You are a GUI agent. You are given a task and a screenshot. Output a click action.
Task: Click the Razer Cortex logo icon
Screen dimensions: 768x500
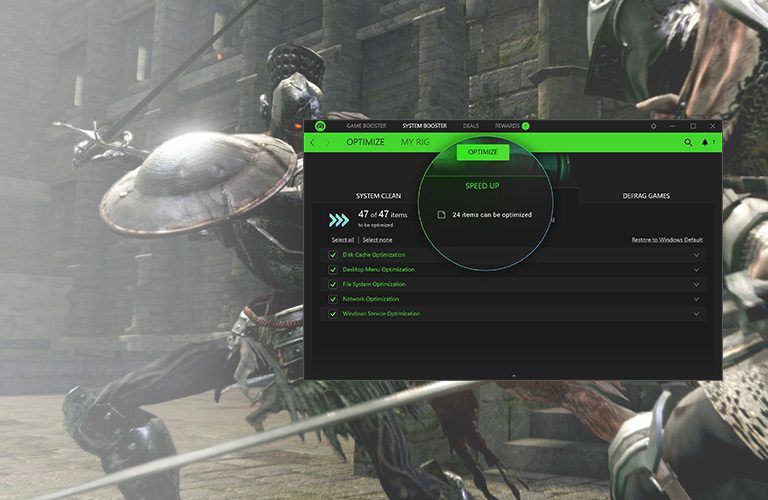320,126
